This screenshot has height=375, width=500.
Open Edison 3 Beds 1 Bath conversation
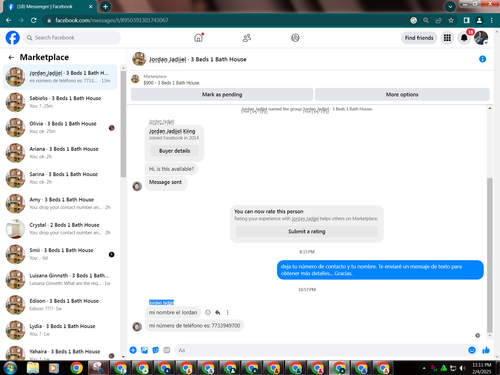click(x=60, y=304)
